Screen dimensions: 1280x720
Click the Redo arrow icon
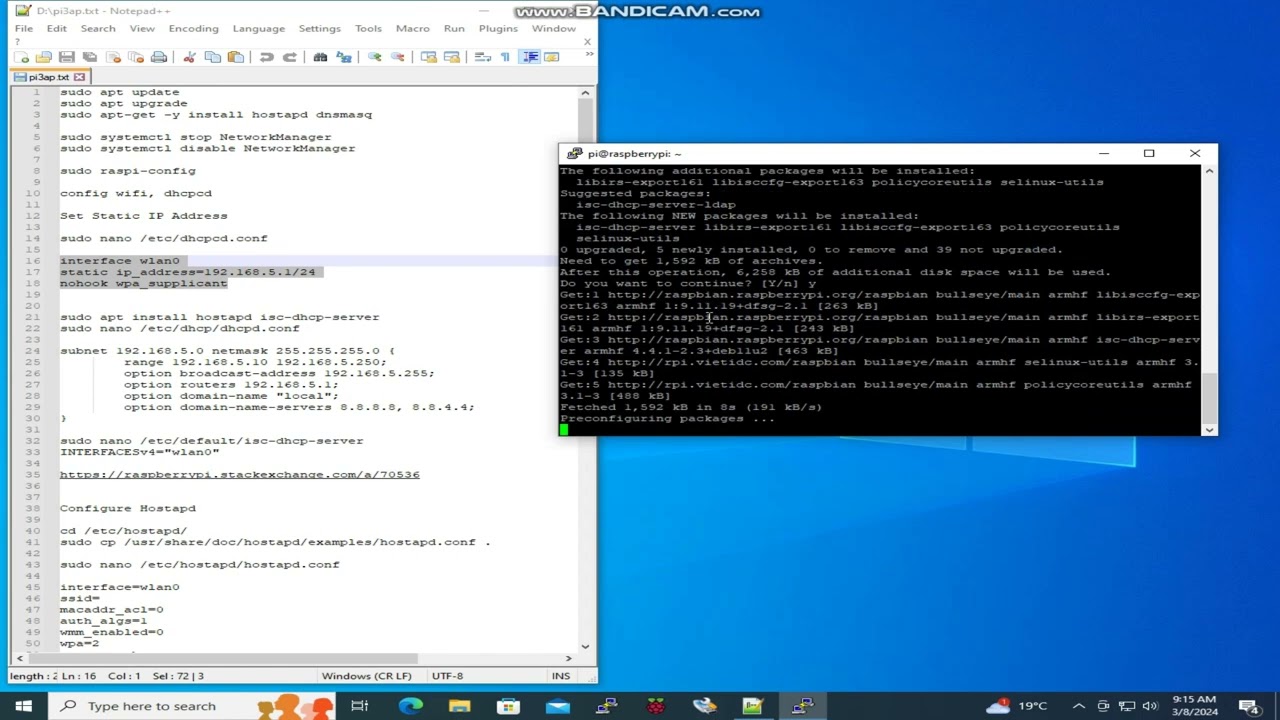click(x=290, y=57)
